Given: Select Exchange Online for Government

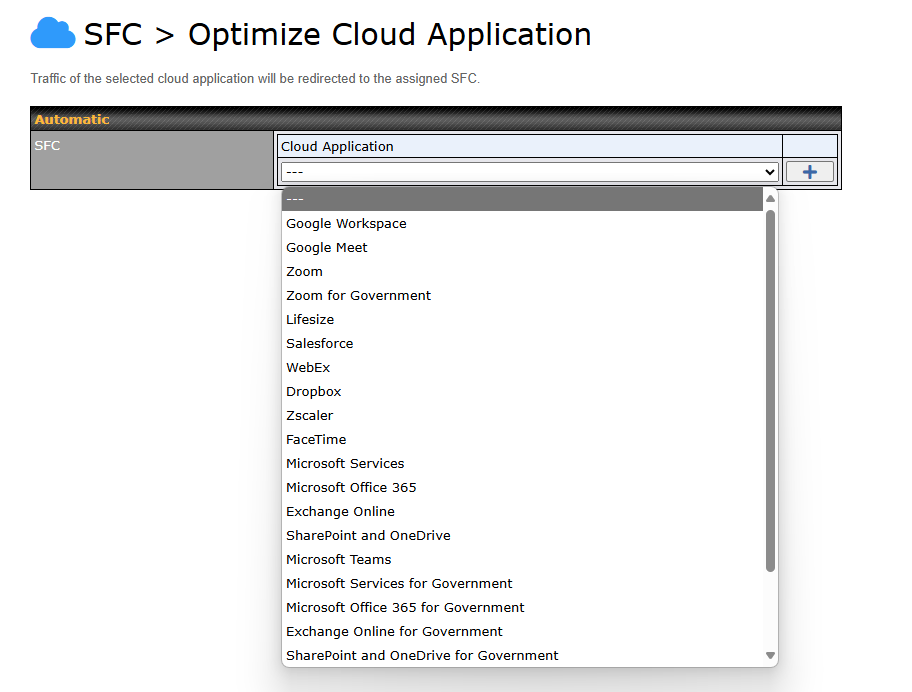Looking at the screenshot, I should click(522, 632).
